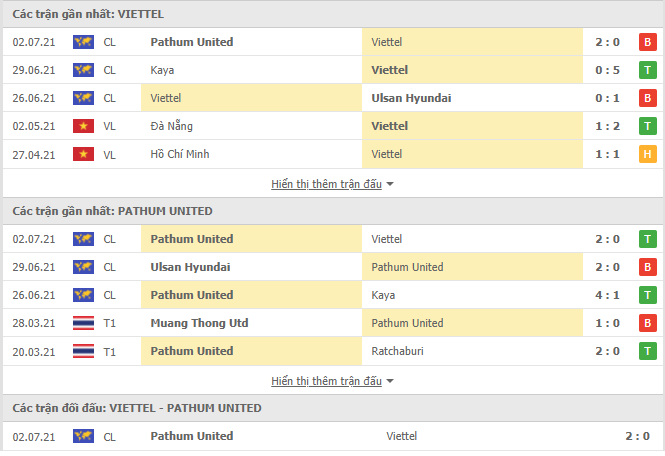Click the Thailand flag icon for Muang Thong Utd match
The height and width of the screenshot is (456, 665).
83,323
